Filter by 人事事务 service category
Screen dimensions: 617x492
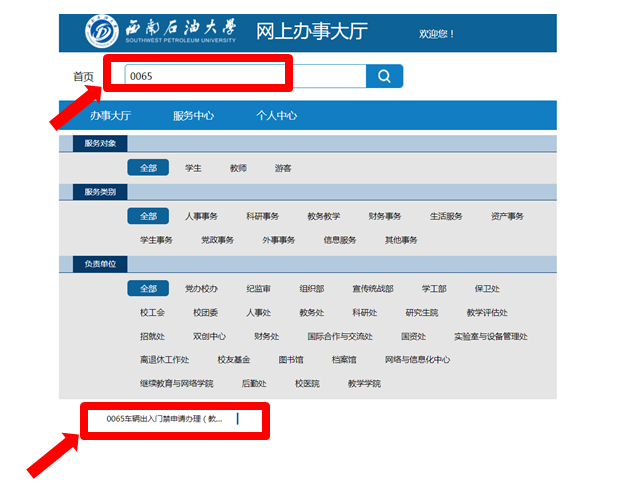[x=201, y=216]
